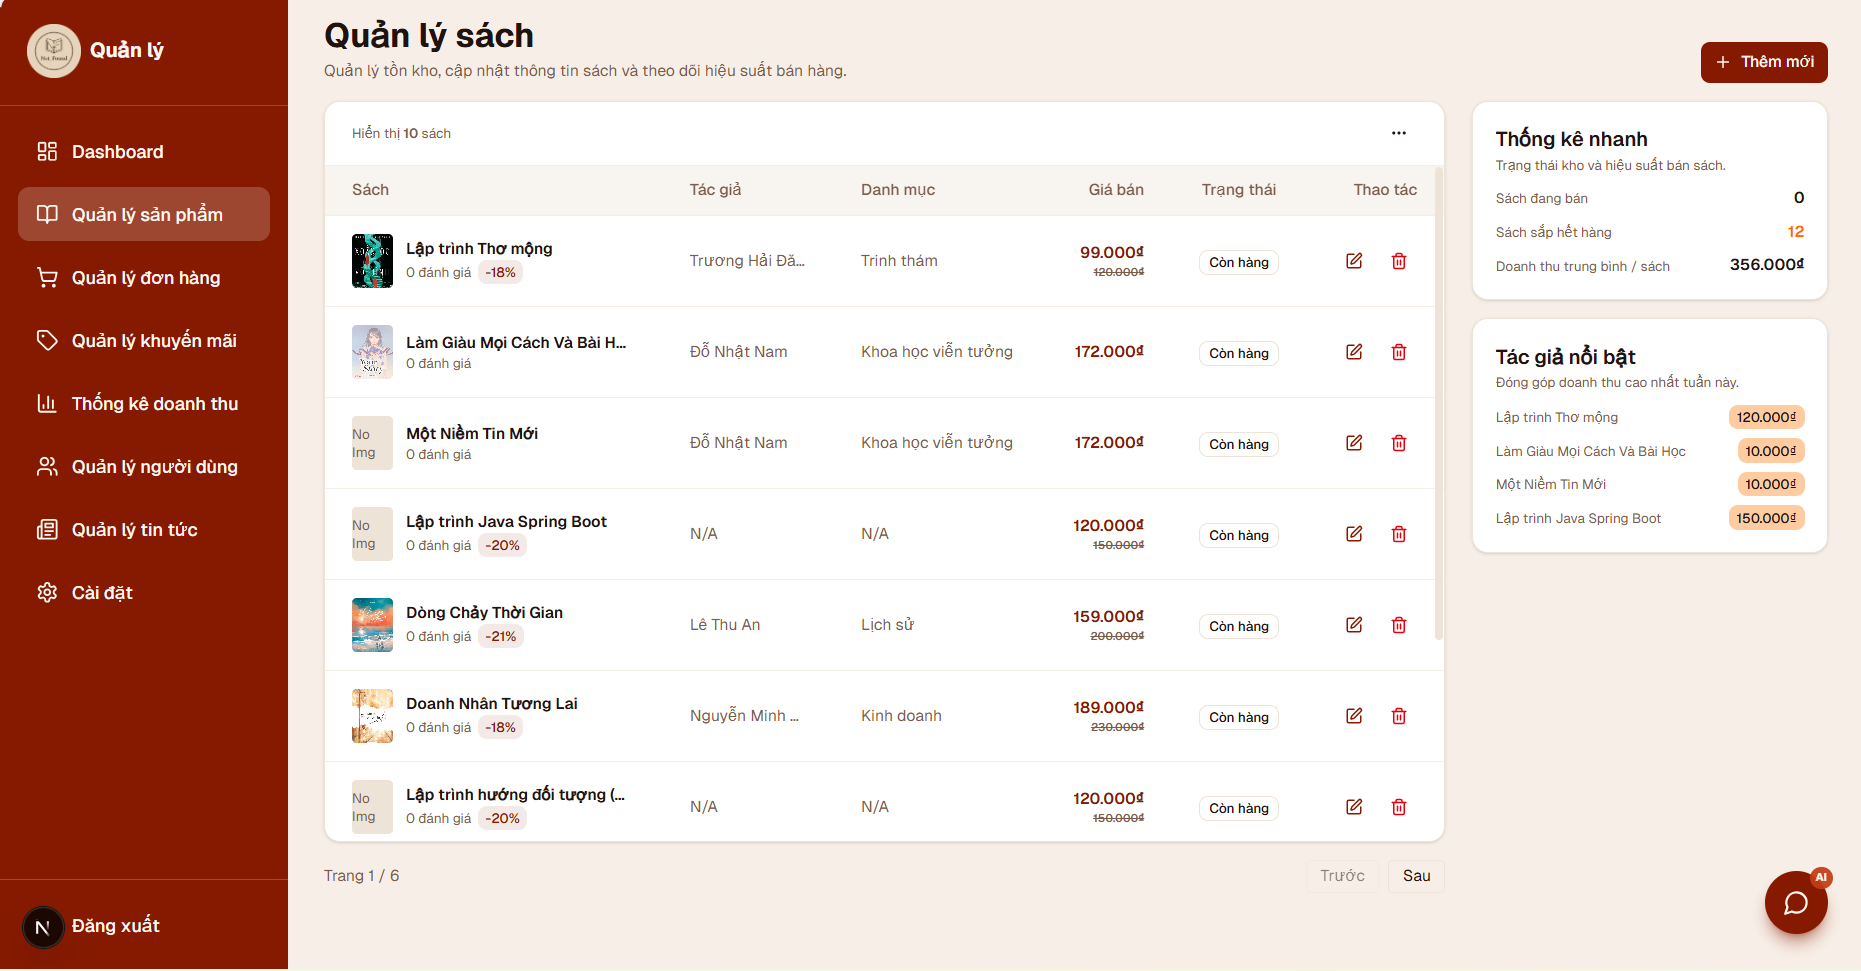Viewport: 1861px width, 971px height.
Task: Click the Dashboard grid icon
Action: pos(47,151)
